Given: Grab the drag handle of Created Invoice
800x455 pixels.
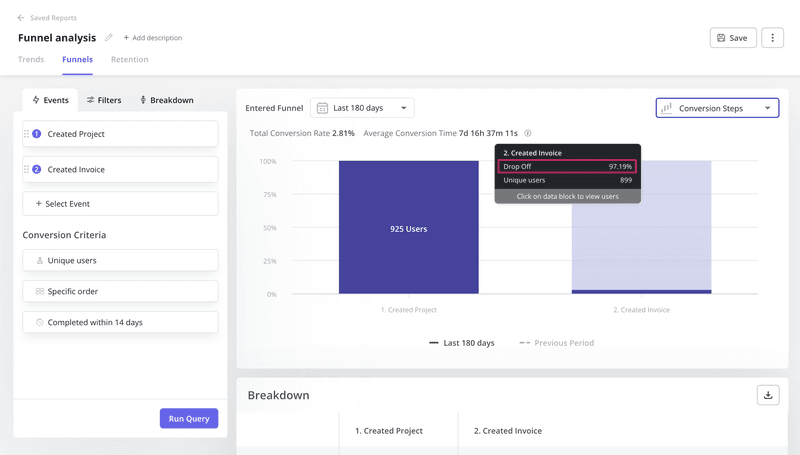Looking at the screenshot, I should [26, 170].
